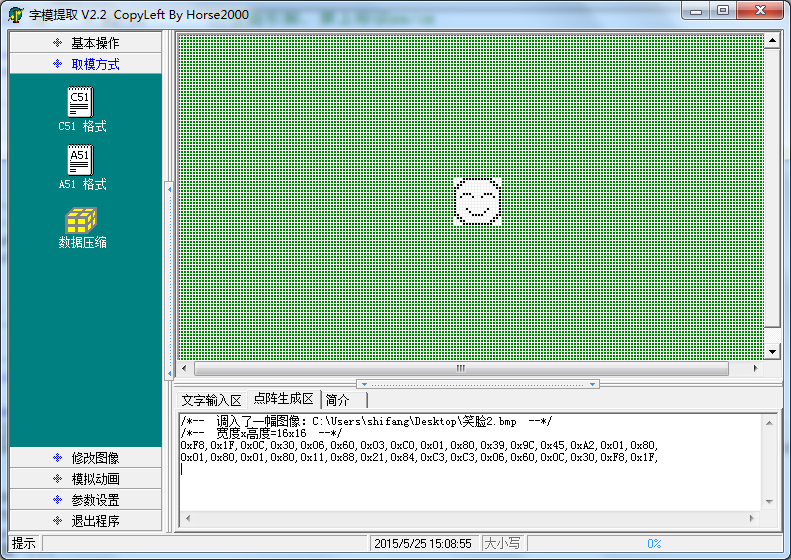Click the output text scroll left arrow
791x560 pixels.
click(x=188, y=518)
